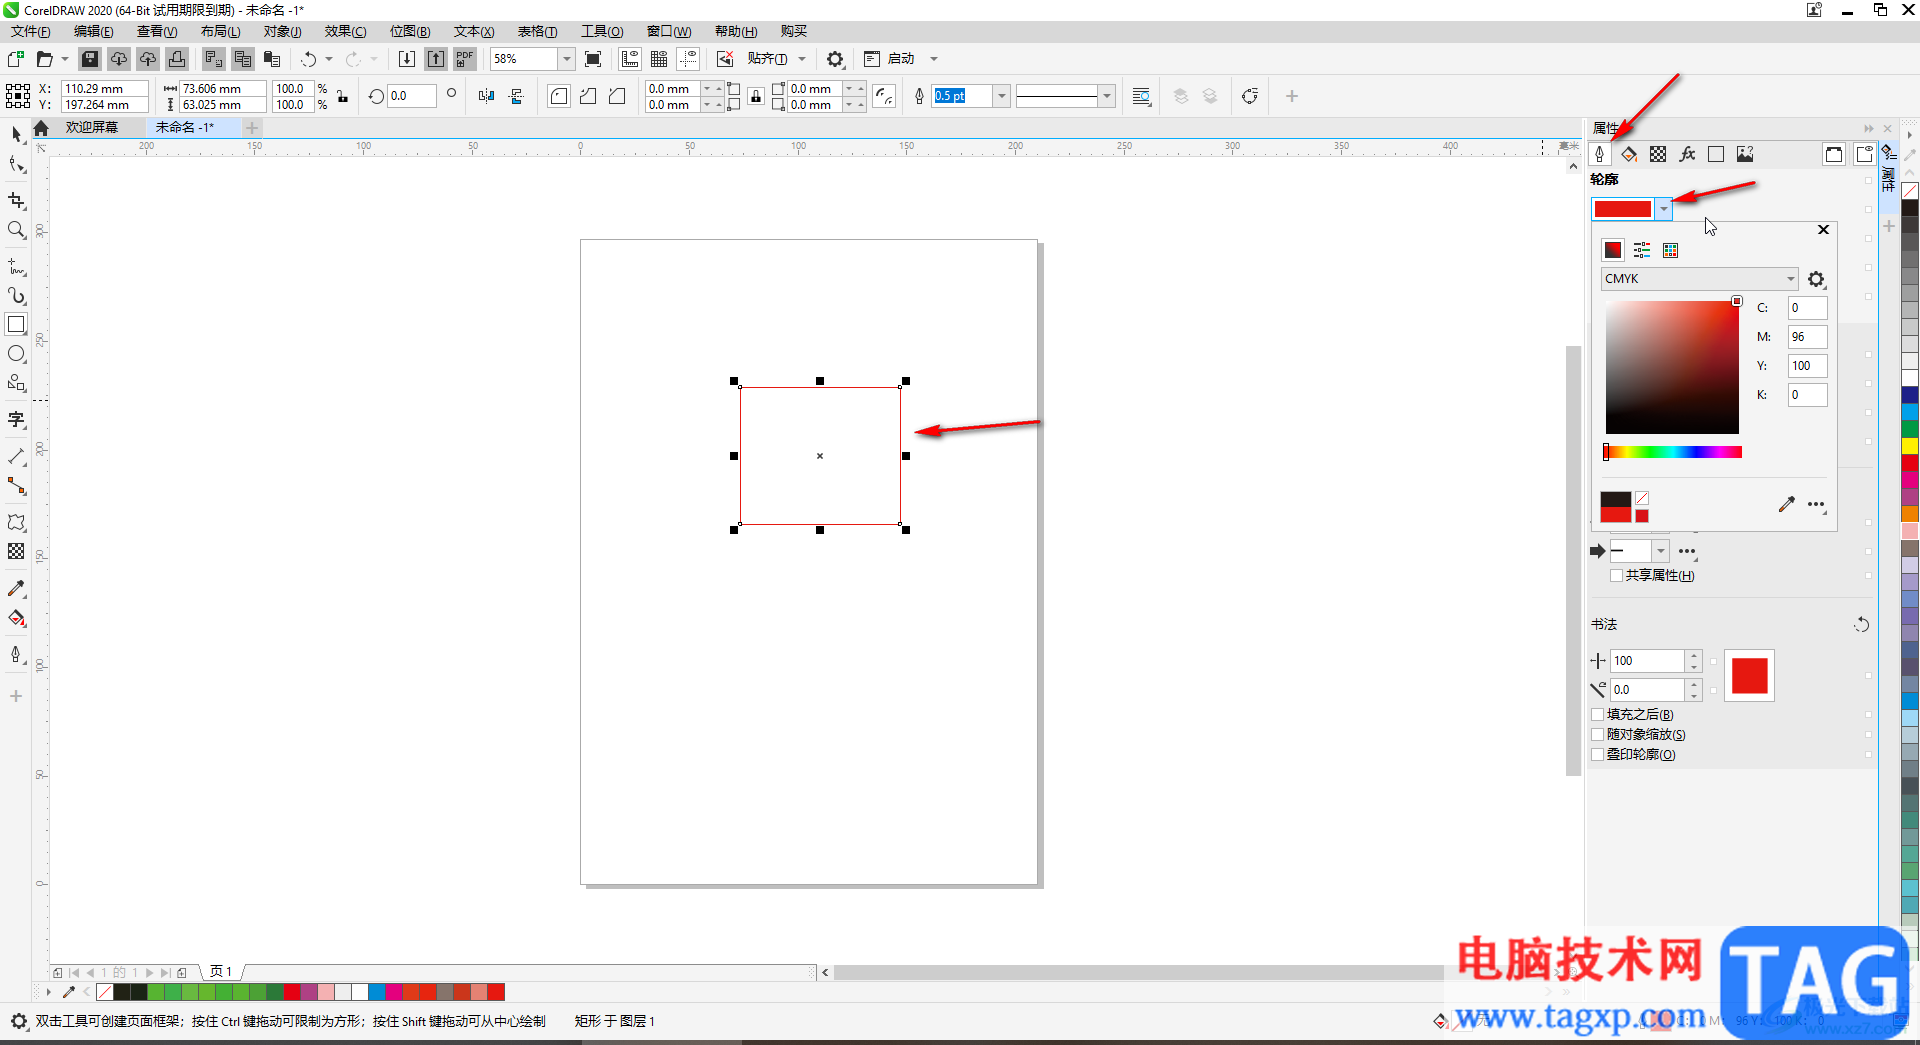
Task: Click inside the red color picker field
Action: click(x=1672, y=367)
